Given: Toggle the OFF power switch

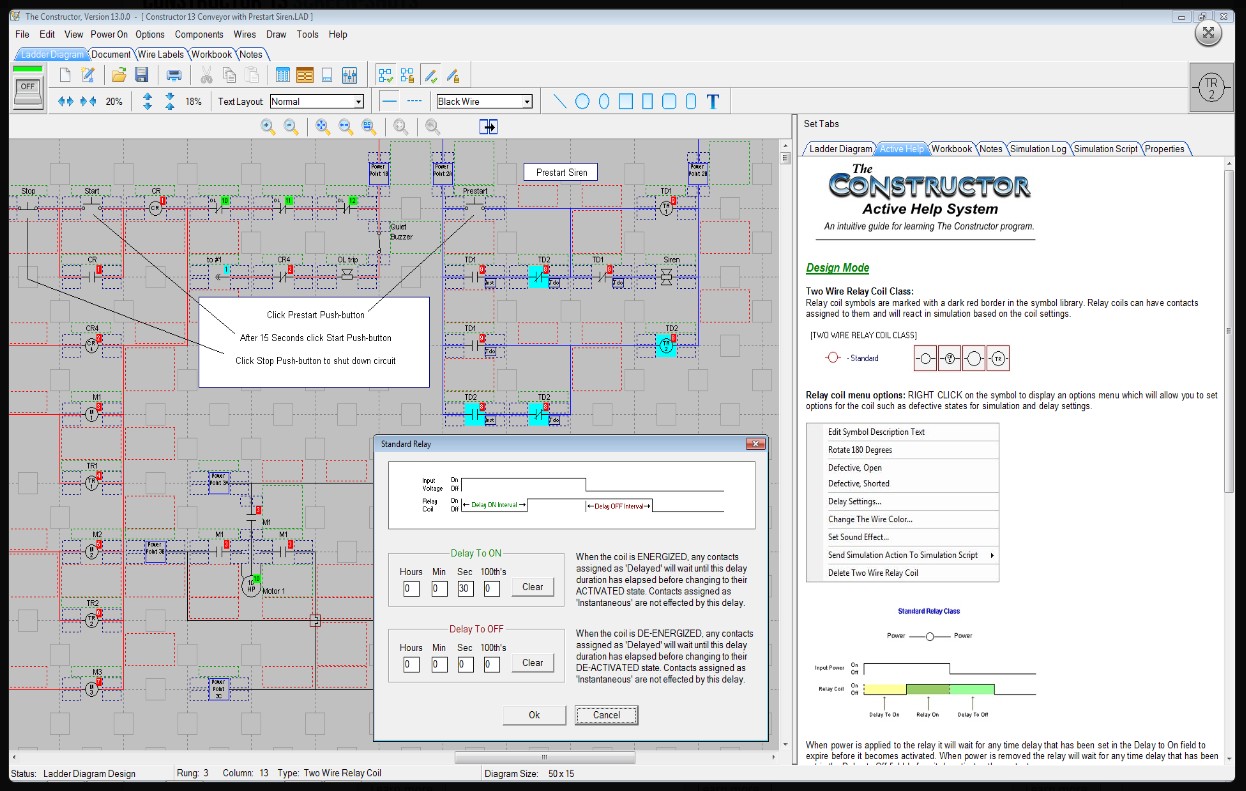Looking at the screenshot, I should click(x=27, y=87).
